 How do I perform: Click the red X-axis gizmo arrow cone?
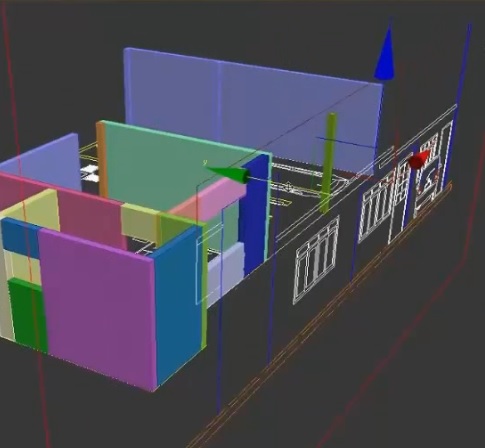tap(419, 160)
